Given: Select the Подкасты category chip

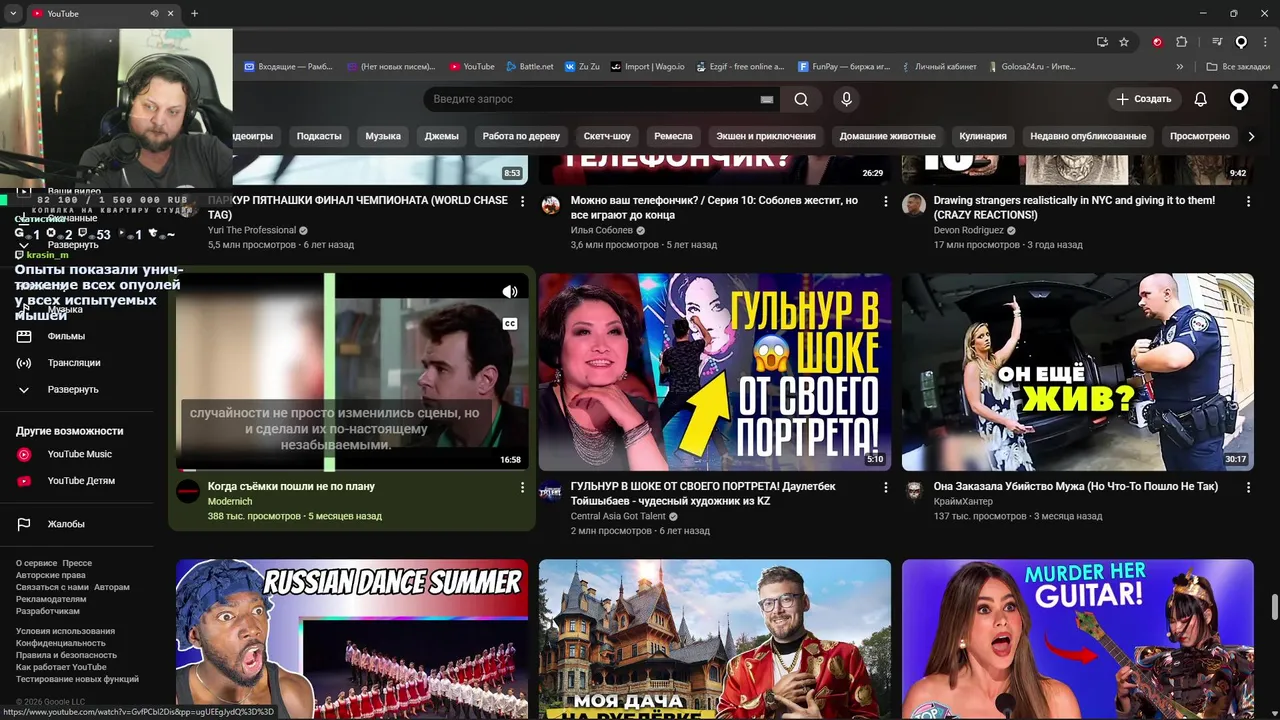Looking at the screenshot, I should pos(319,136).
